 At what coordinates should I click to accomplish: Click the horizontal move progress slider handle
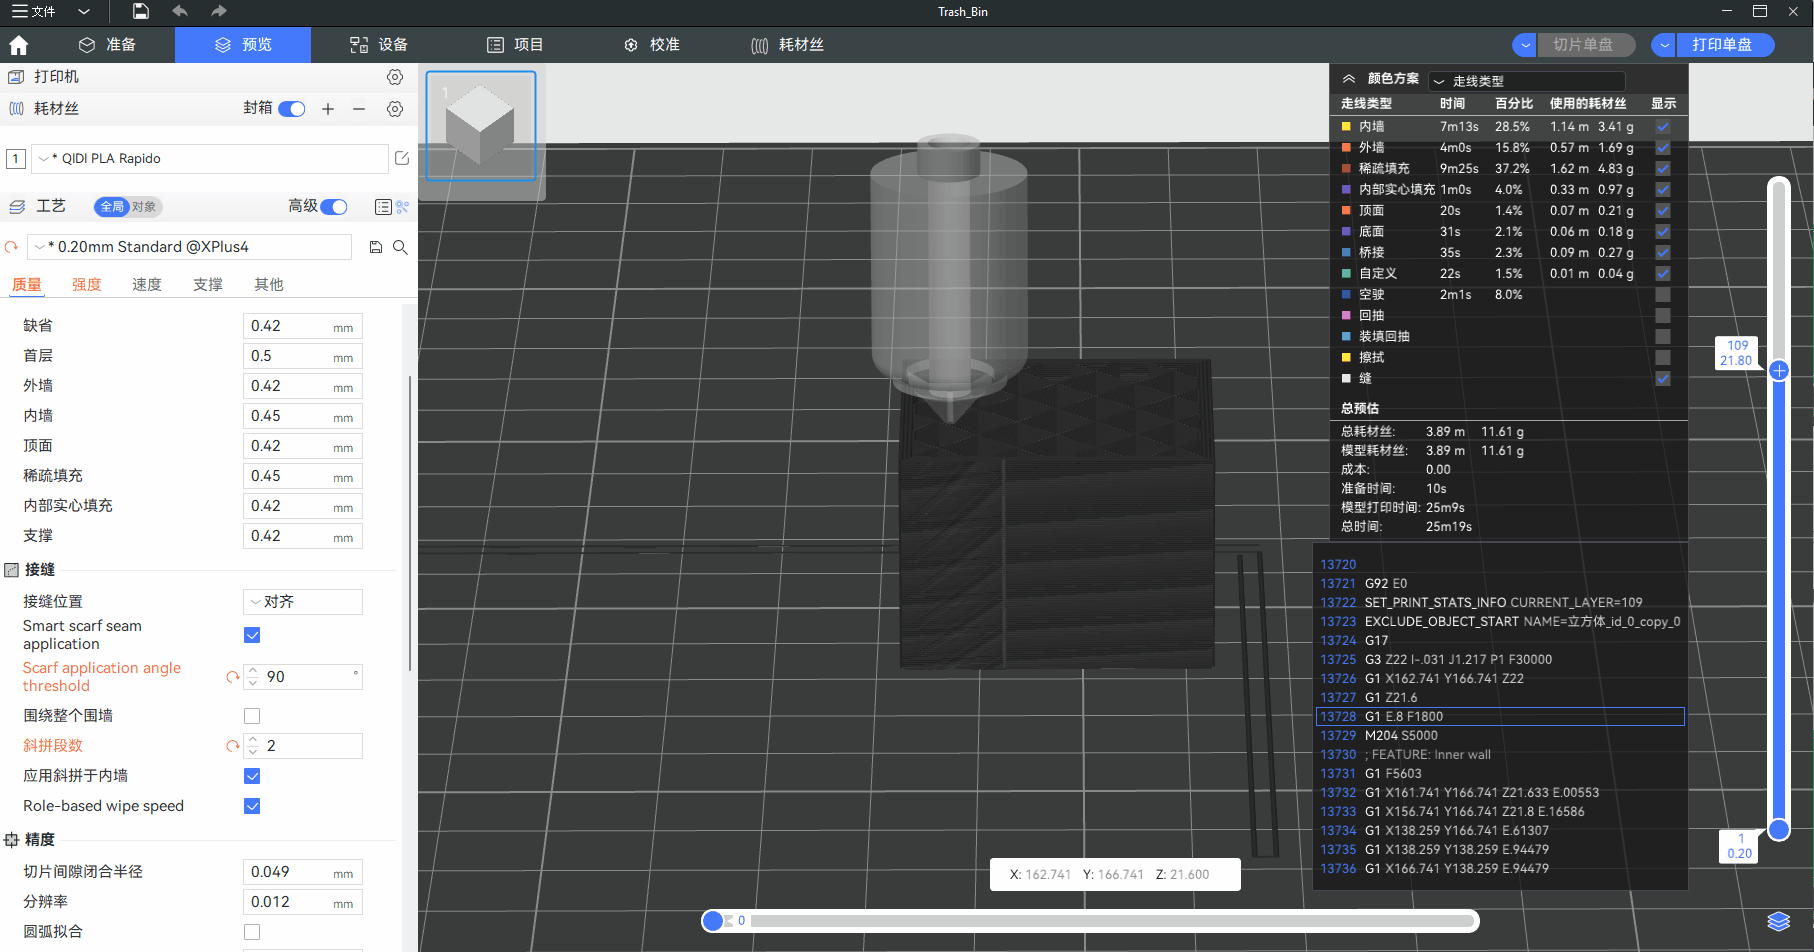(x=713, y=921)
